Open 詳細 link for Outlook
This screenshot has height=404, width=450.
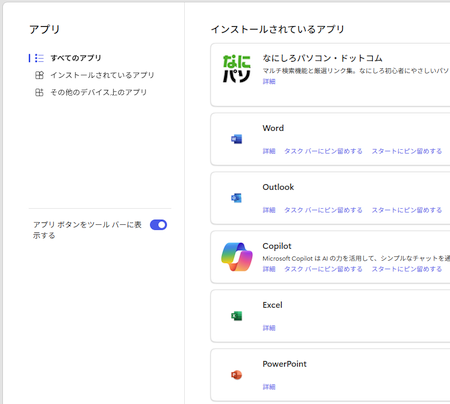point(269,210)
